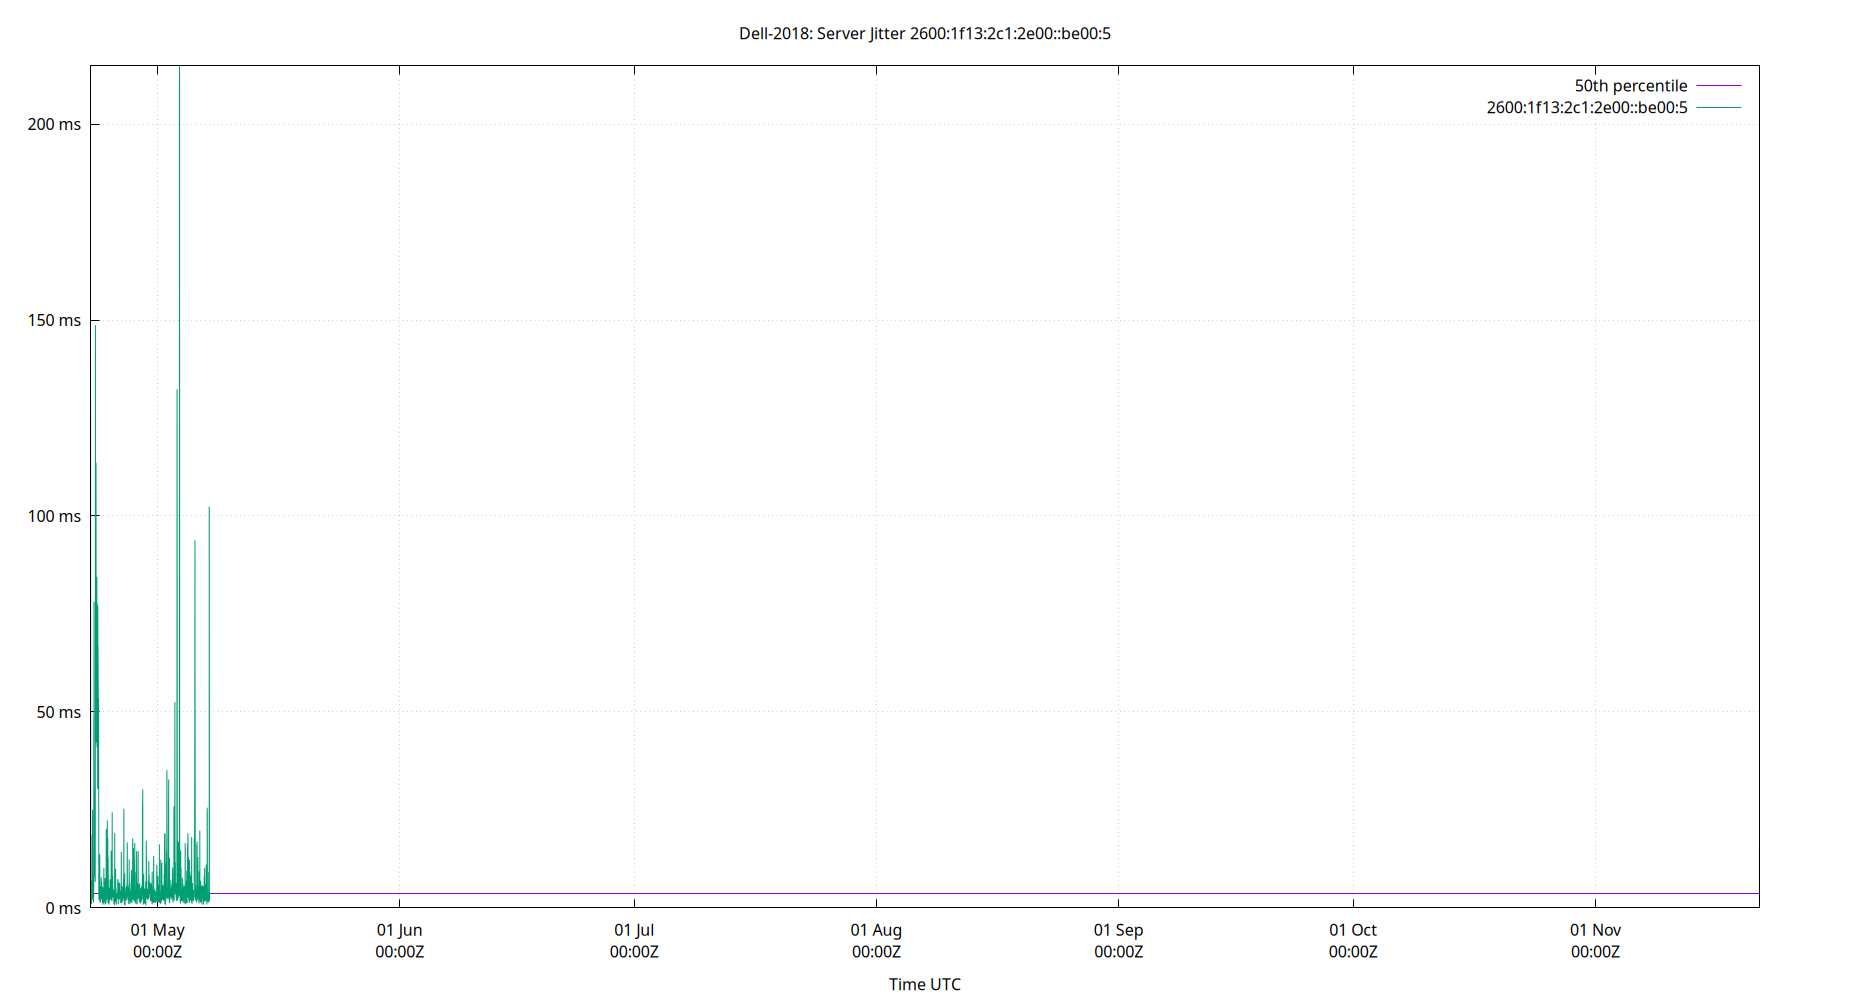Click the chart title Dell-2018 Server Jitter

coord(923,33)
